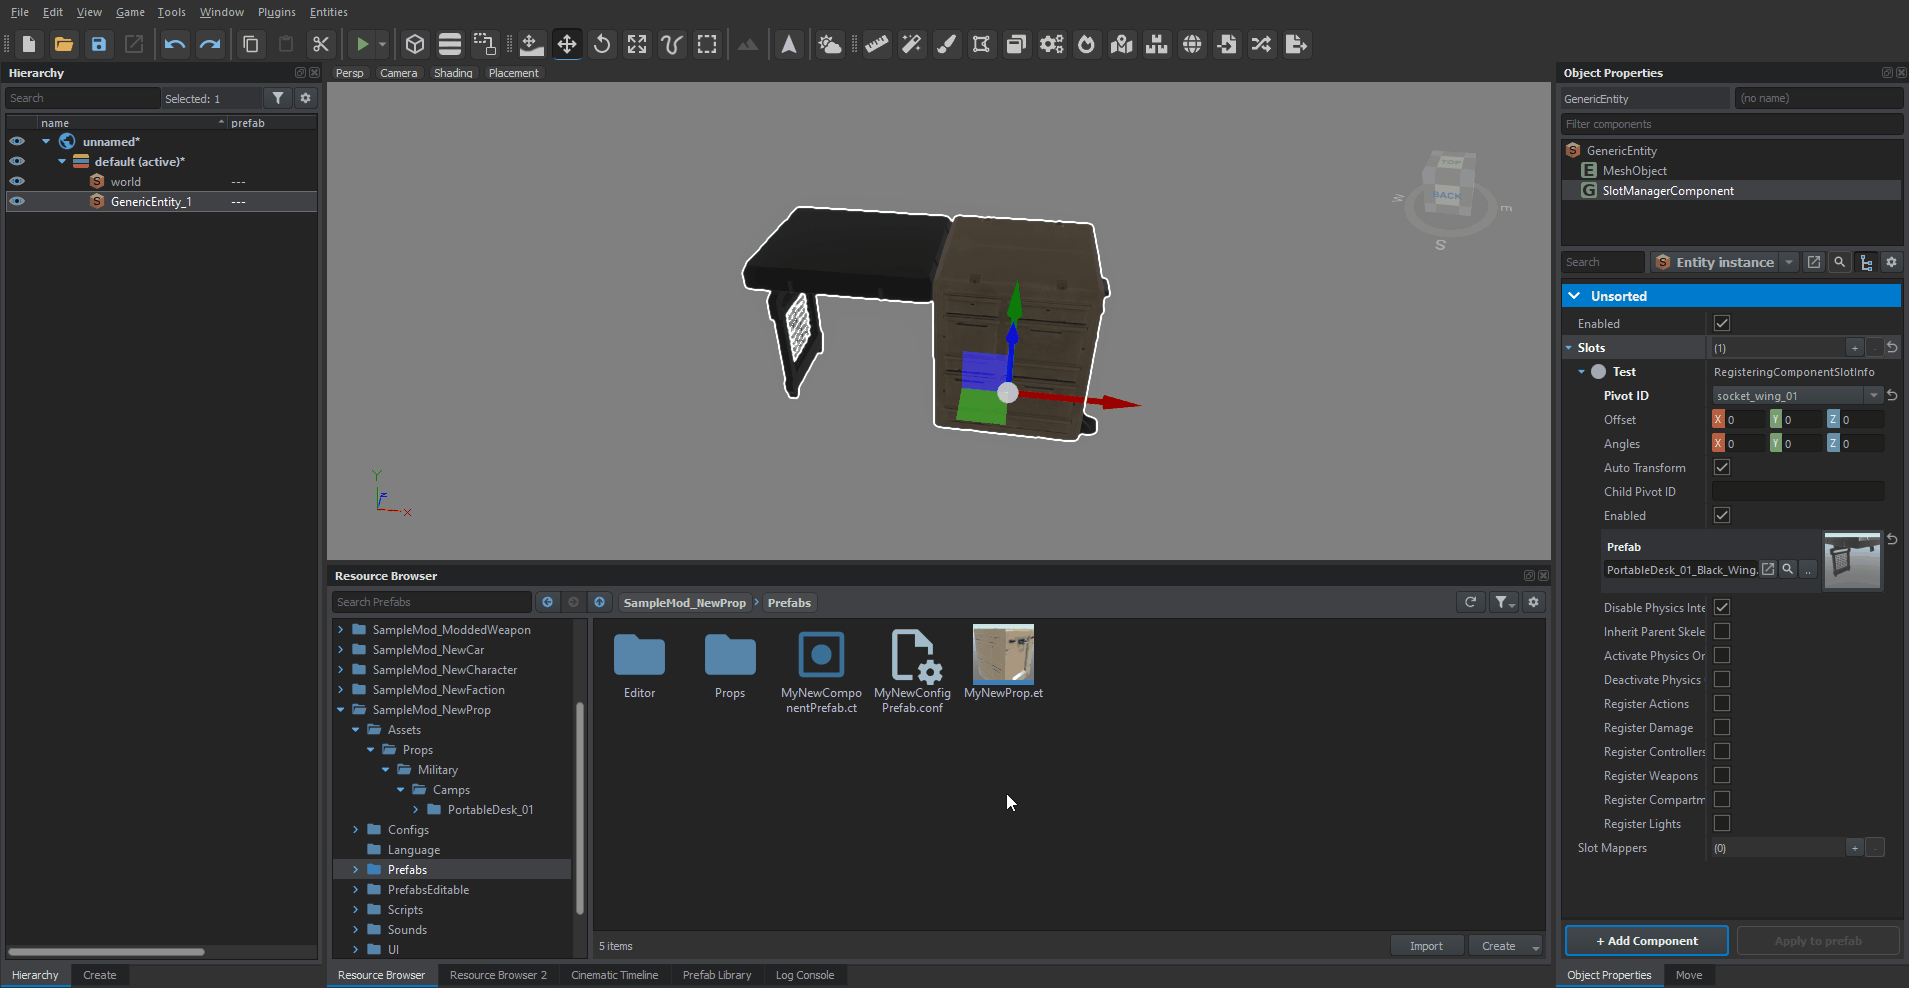Image resolution: width=1909 pixels, height=988 pixels.
Task: Select the Move tool in toolbar
Action: [567, 44]
